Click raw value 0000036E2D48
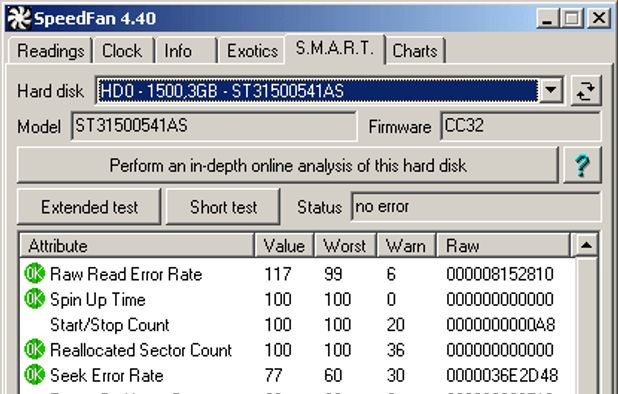The image size is (618, 394). coord(502,375)
